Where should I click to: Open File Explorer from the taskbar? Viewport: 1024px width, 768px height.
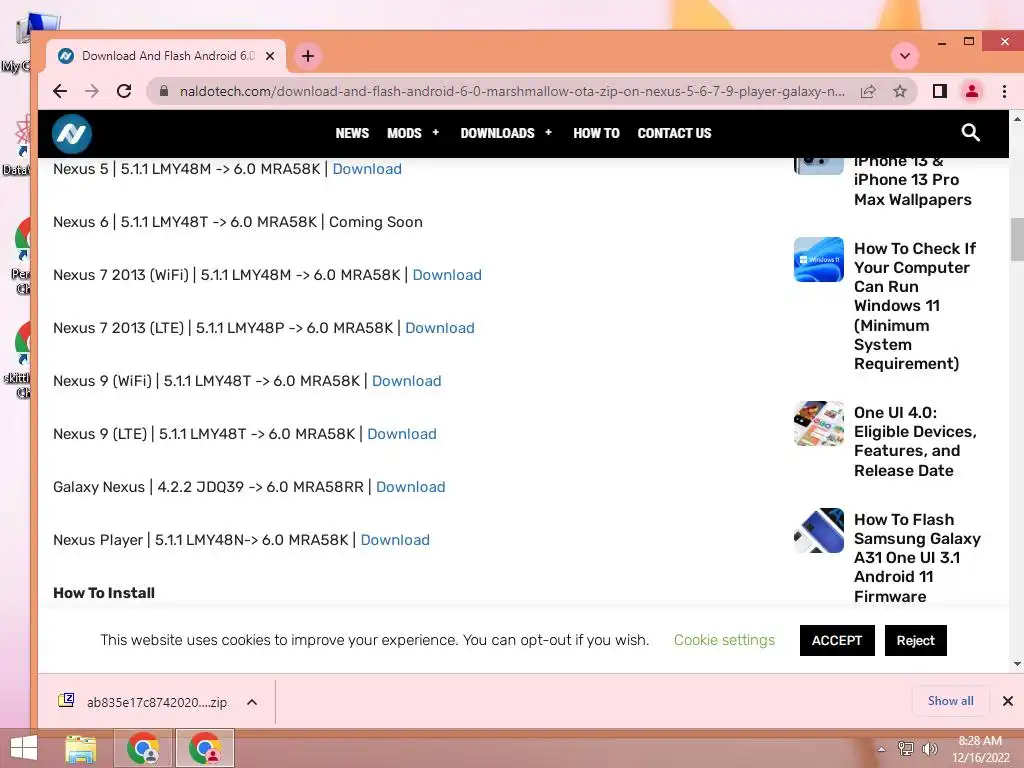81,748
